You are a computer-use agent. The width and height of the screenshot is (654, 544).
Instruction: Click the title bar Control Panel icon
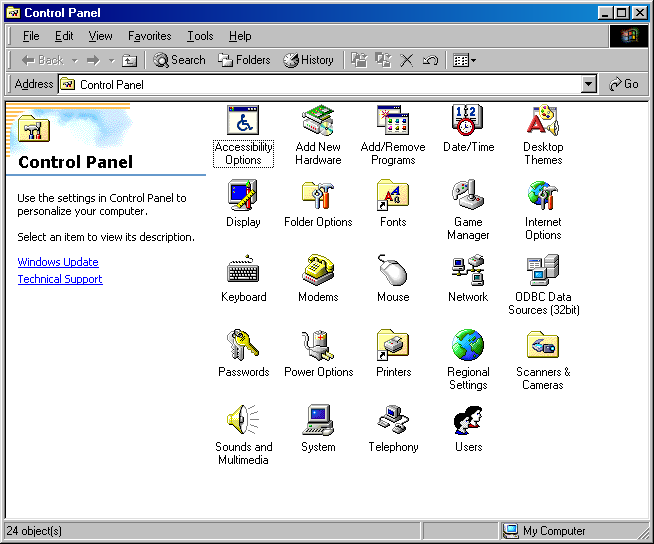pos(13,13)
